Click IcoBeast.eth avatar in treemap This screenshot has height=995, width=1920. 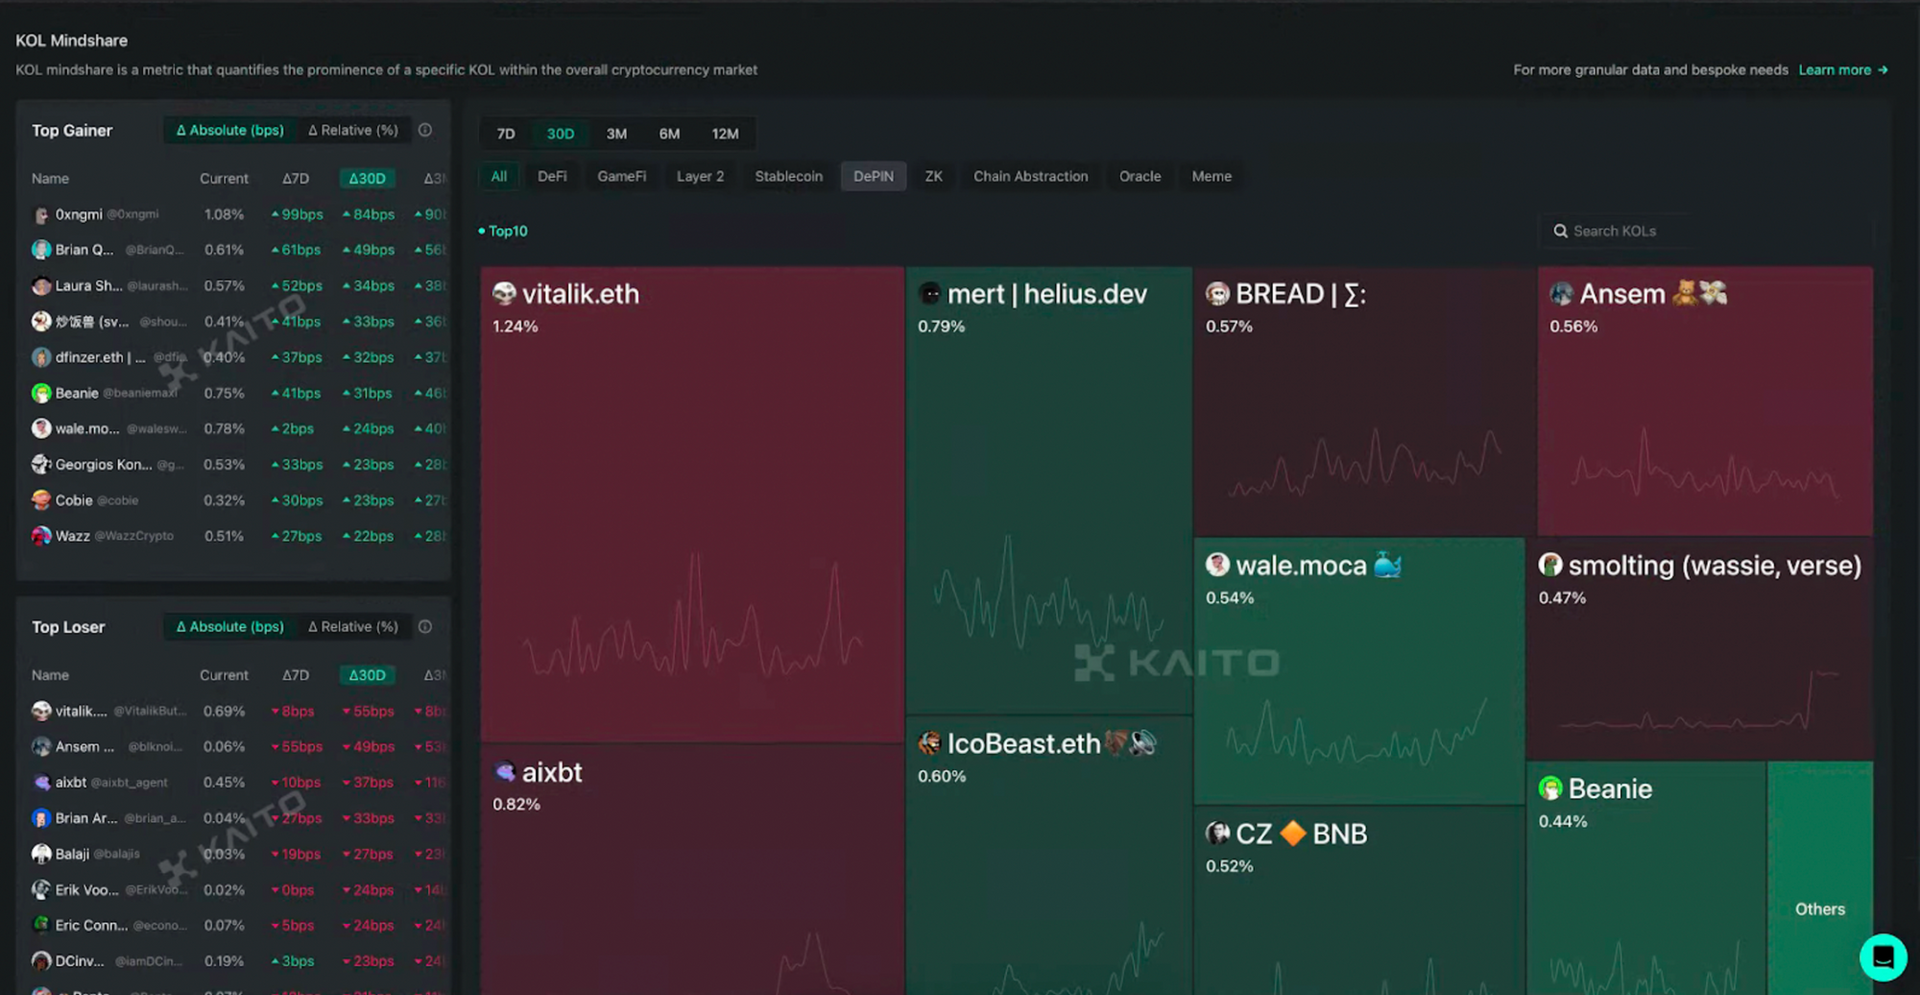pos(930,743)
